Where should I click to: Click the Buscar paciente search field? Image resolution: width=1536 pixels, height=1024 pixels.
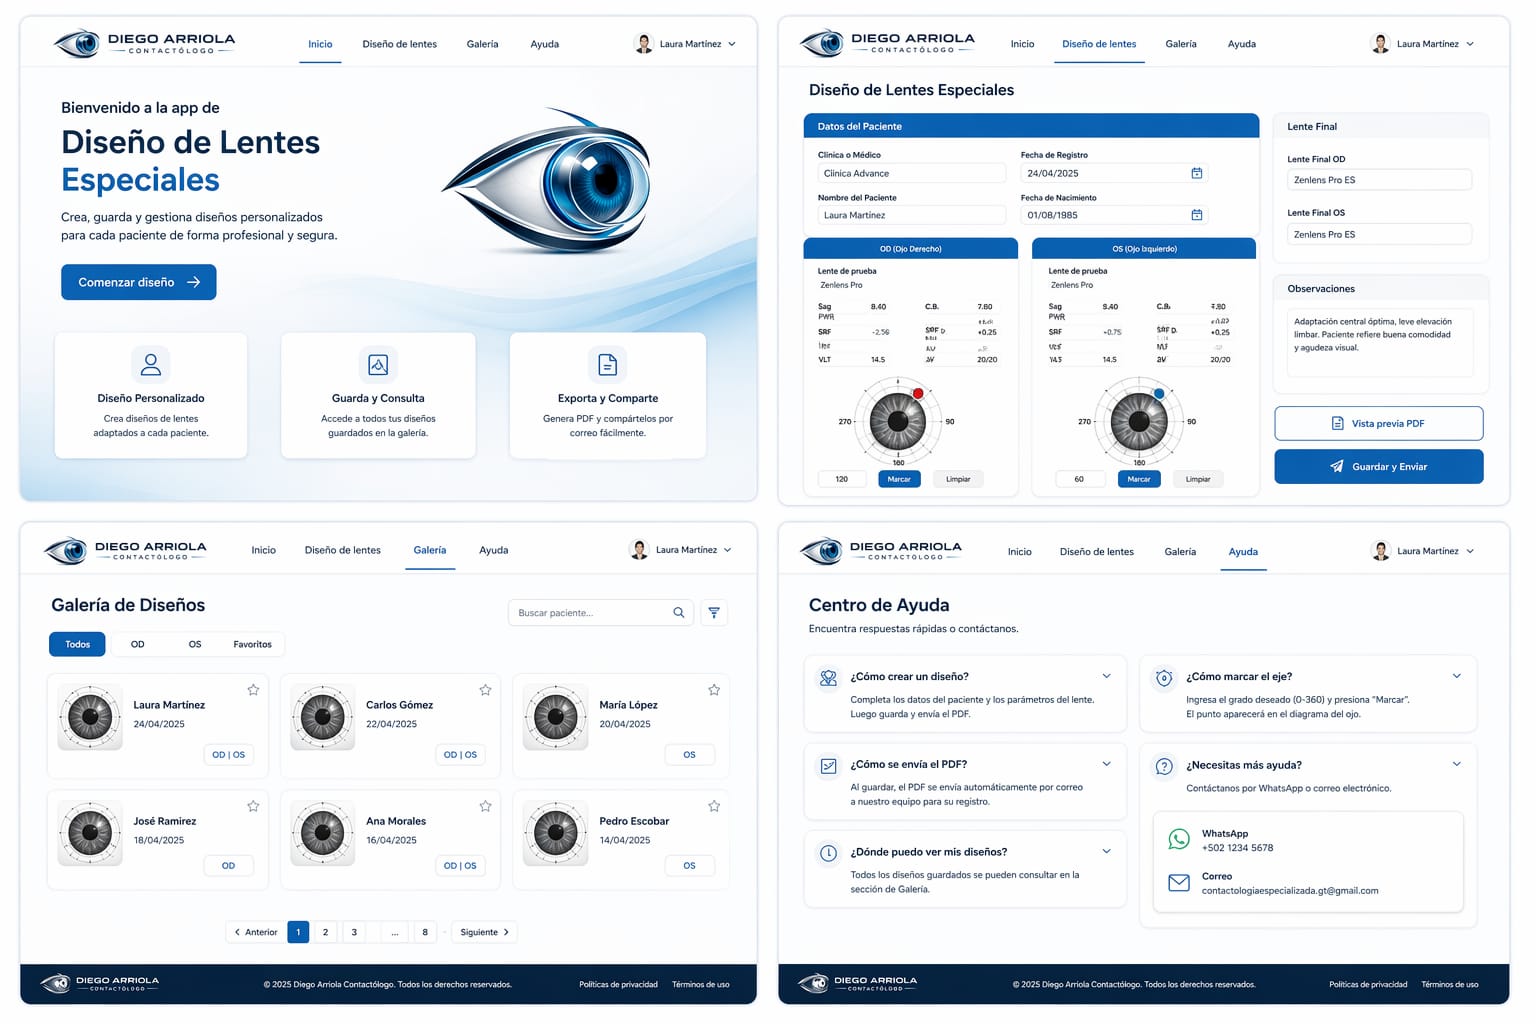[600, 613]
